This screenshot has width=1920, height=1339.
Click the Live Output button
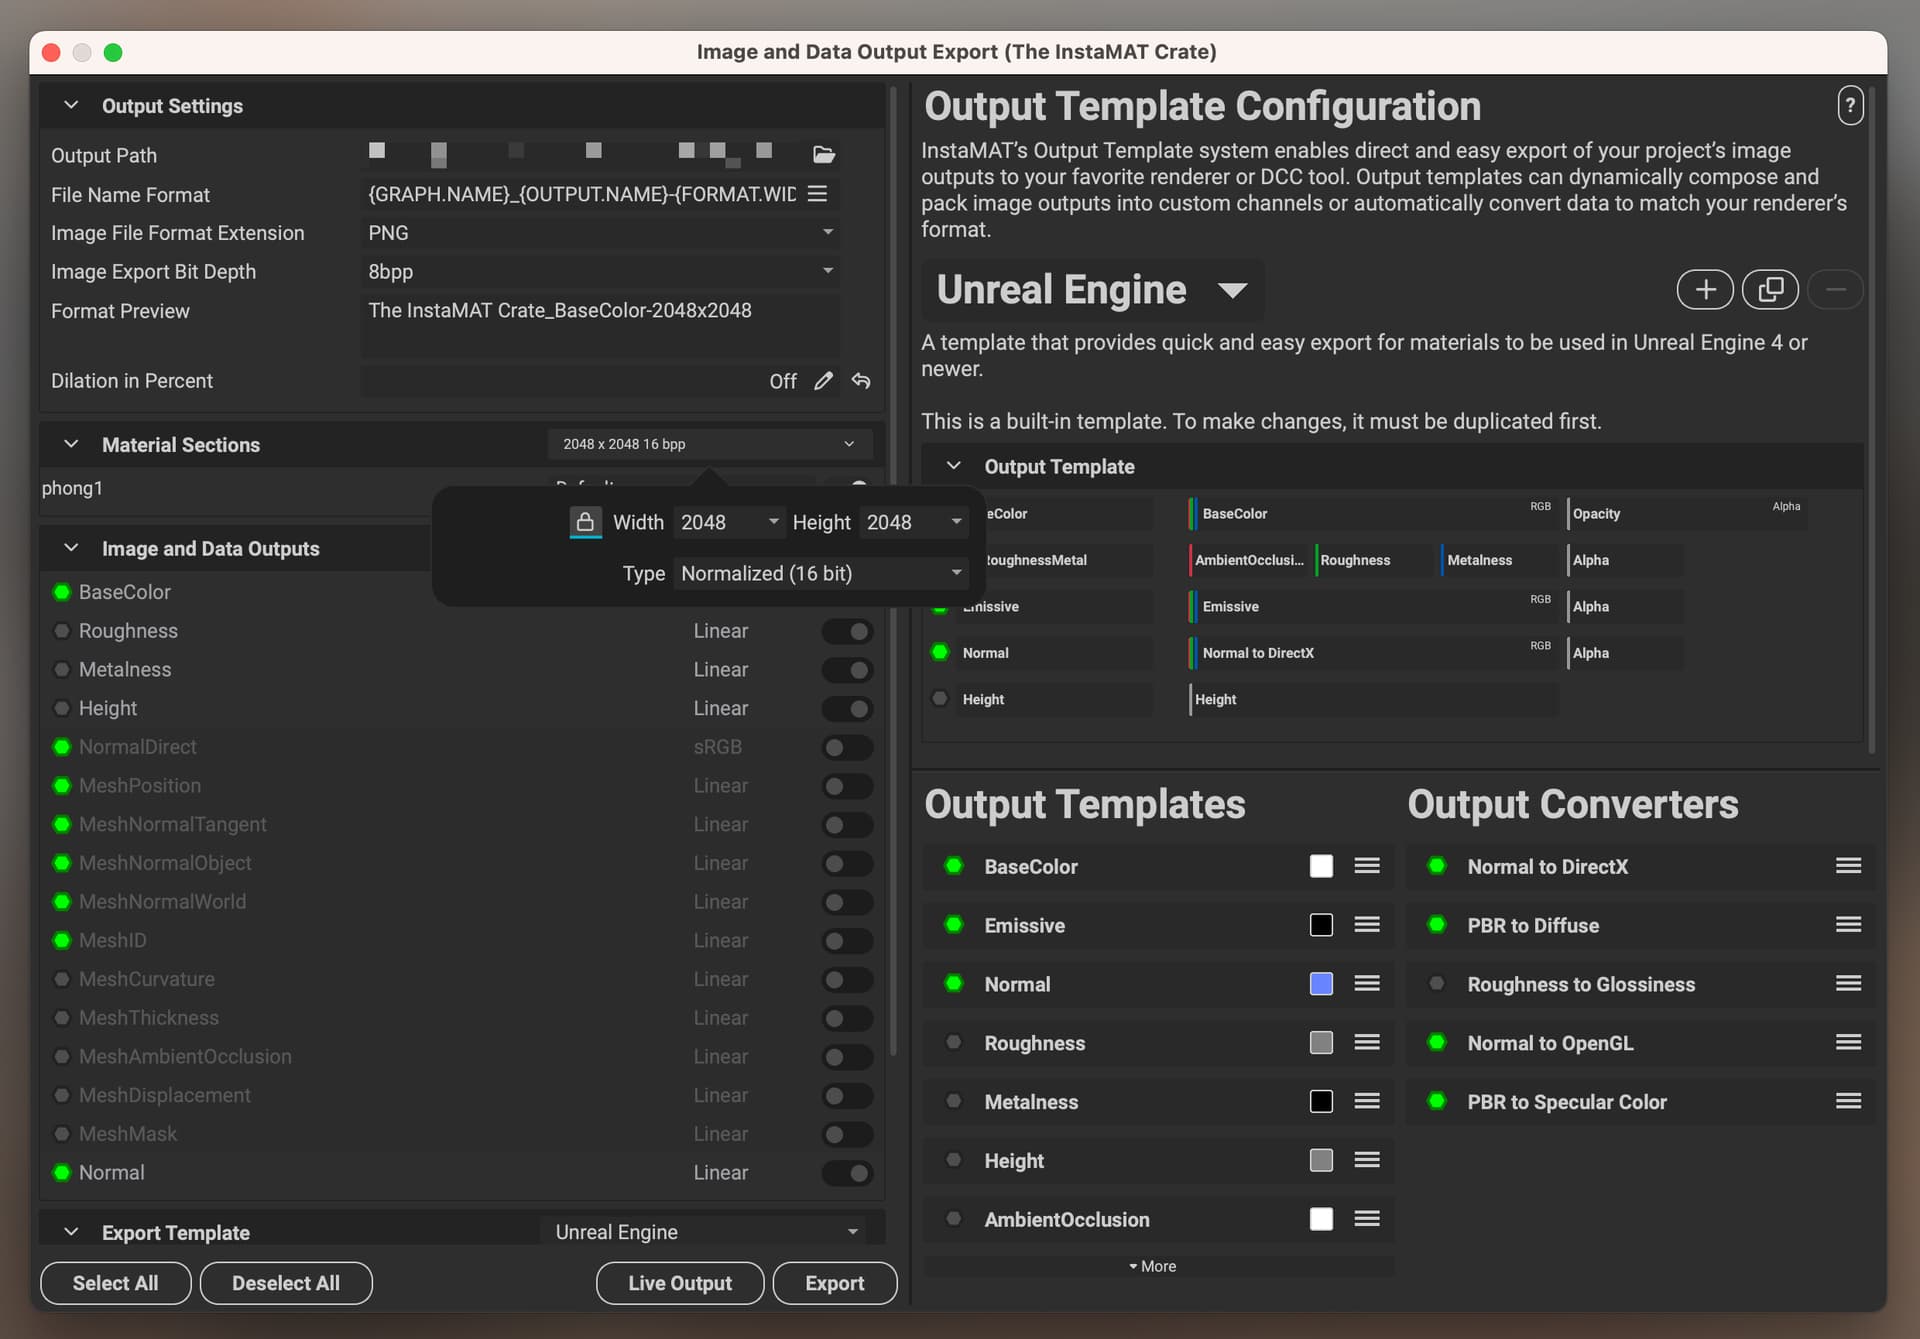(679, 1283)
